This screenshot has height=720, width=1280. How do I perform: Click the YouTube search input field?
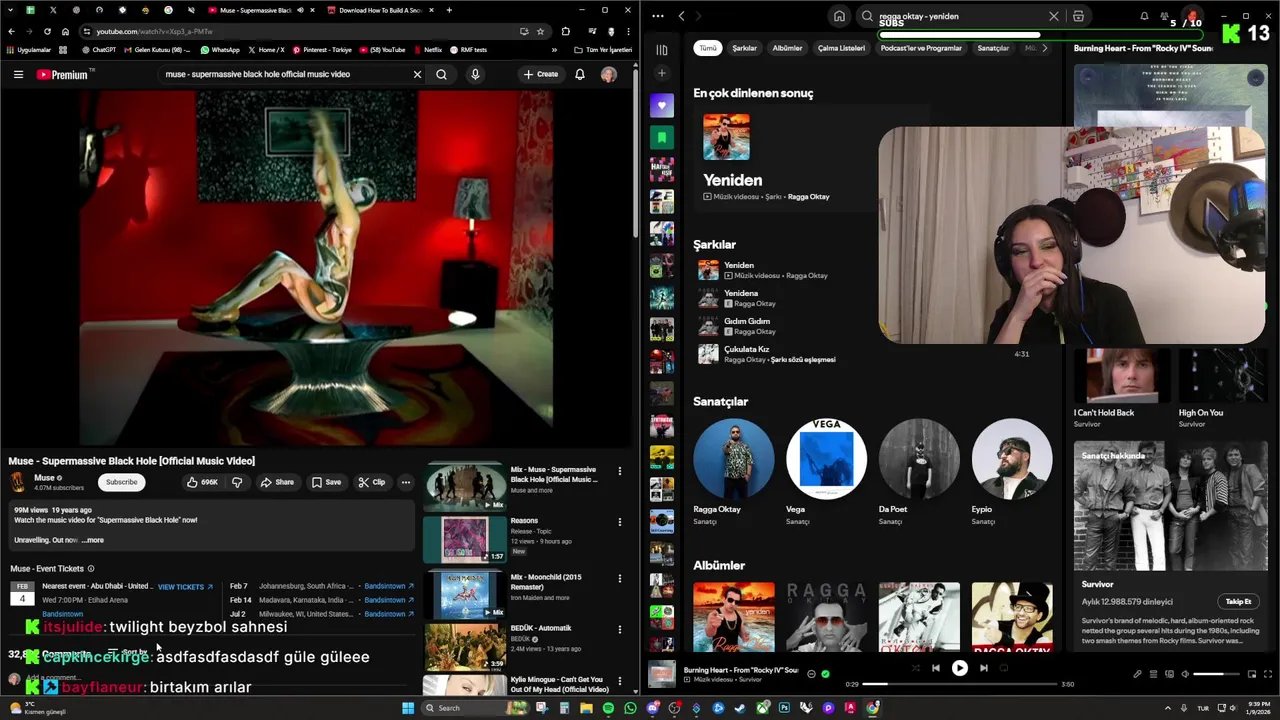click(x=285, y=74)
